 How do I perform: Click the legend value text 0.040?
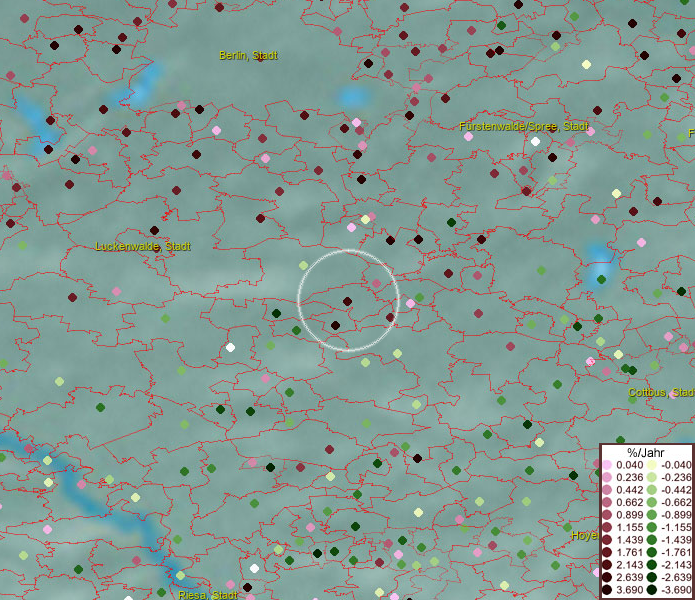[x=630, y=465]
